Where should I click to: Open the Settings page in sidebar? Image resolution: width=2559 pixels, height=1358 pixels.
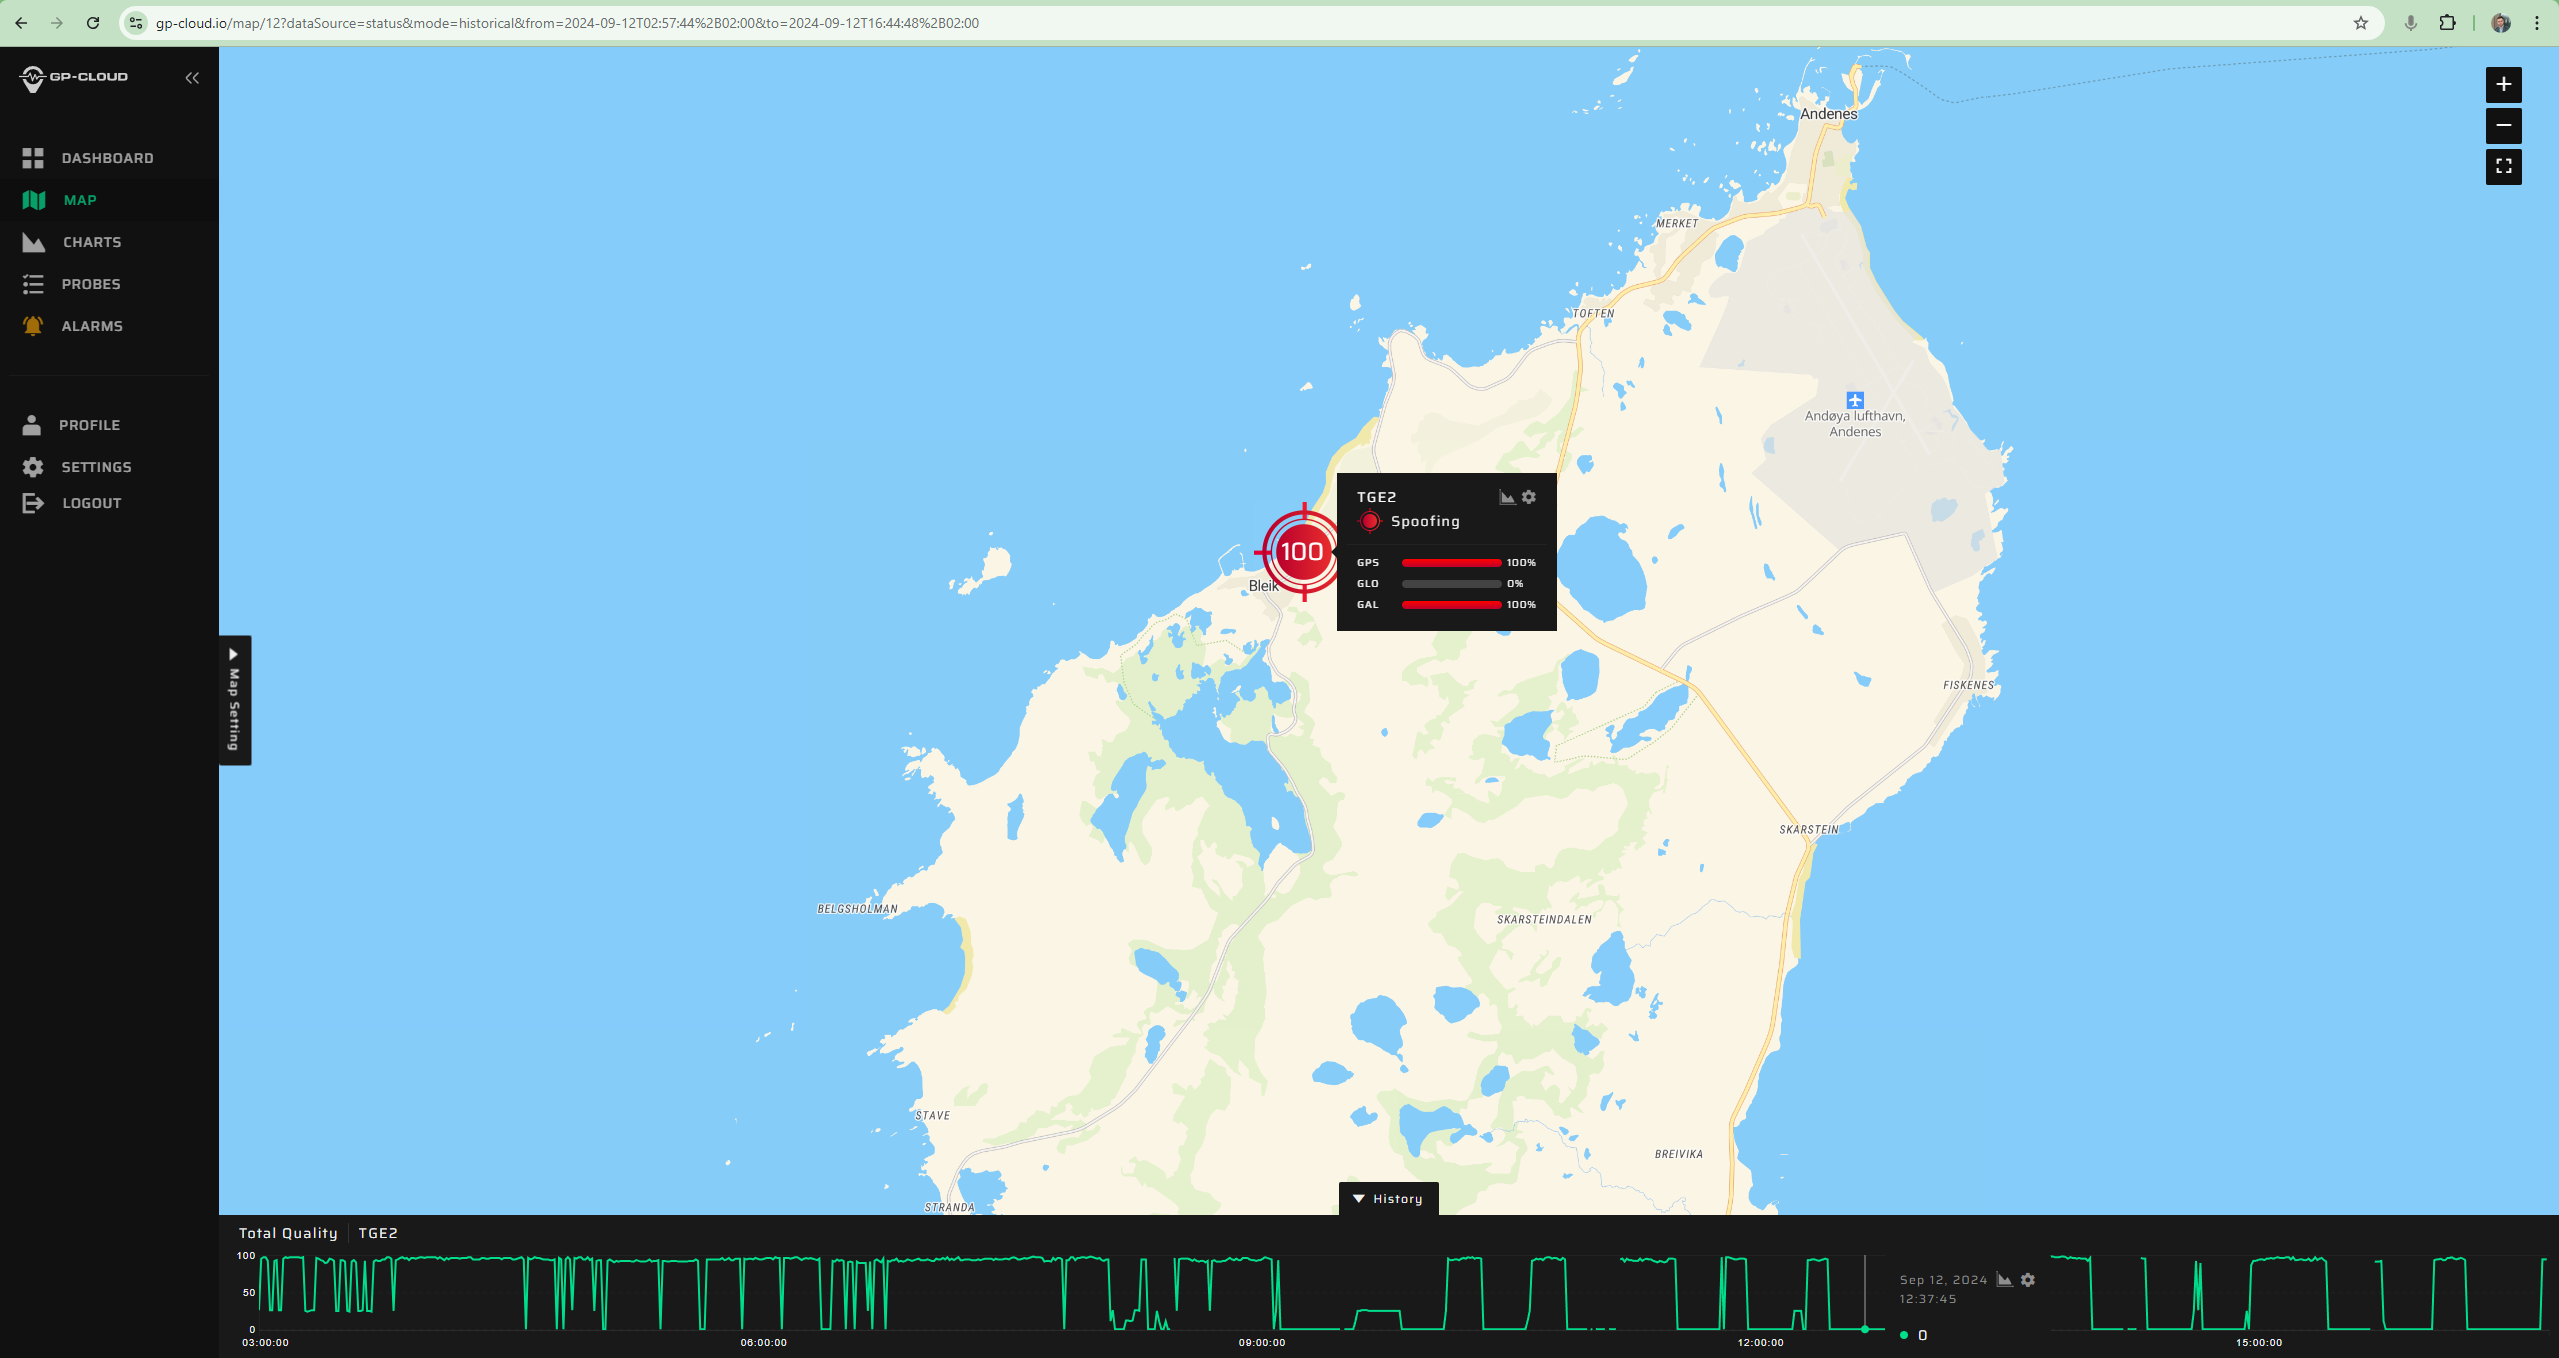pyautogui.click(x=96, y=467)
